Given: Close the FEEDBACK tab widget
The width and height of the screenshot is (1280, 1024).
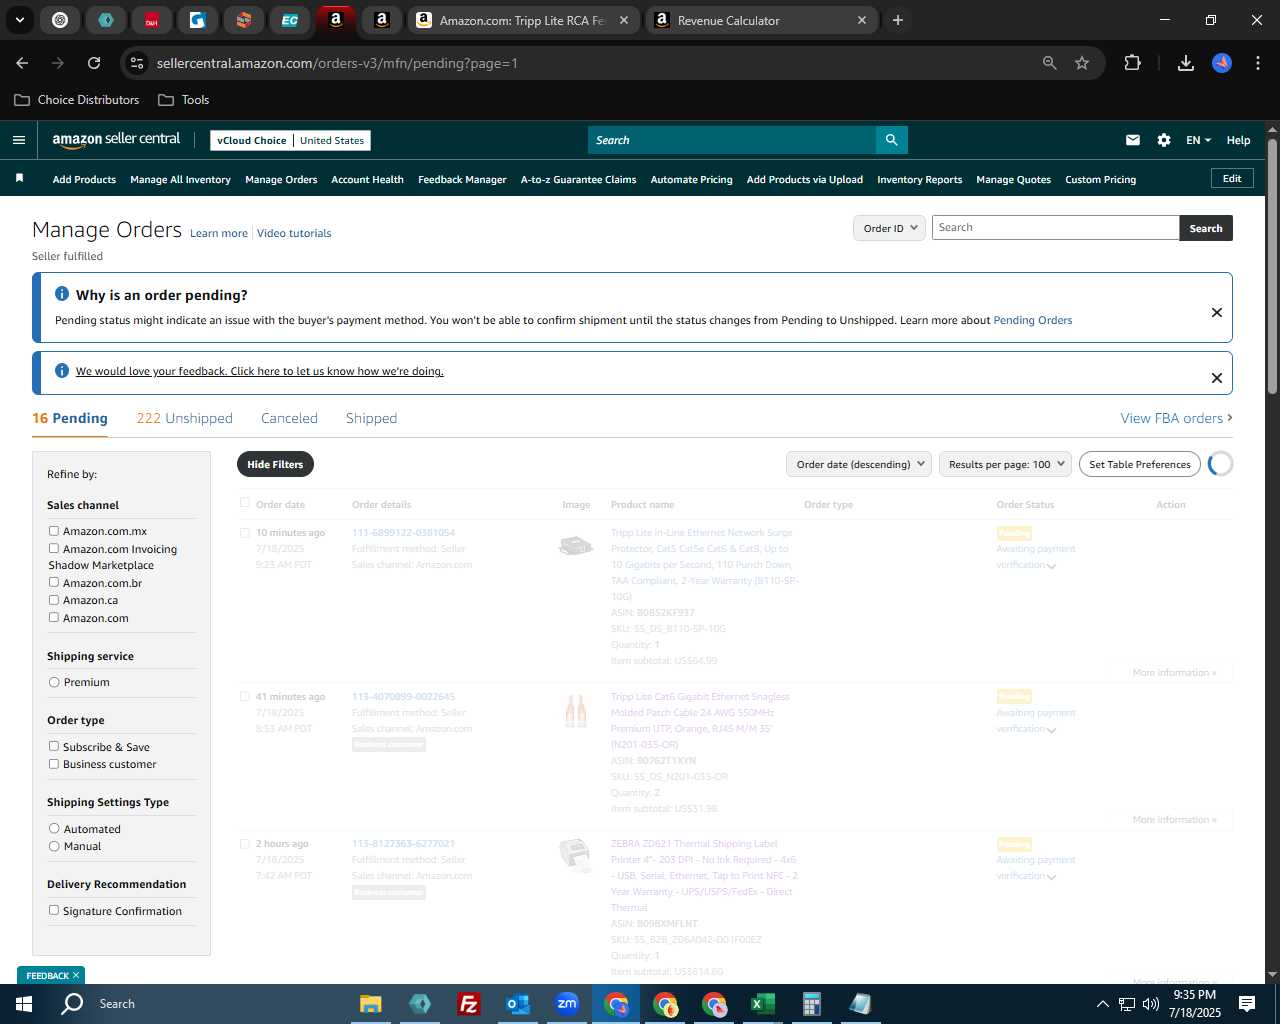Looking at the screenshot, I should click(x=76, y=975).
